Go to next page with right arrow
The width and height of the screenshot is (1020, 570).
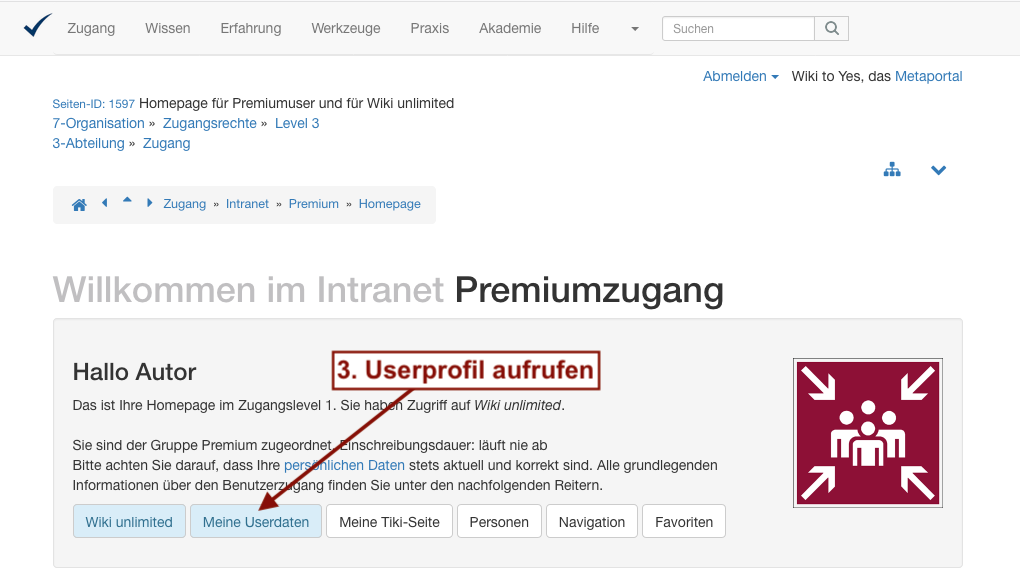click(x=150, y=203)
